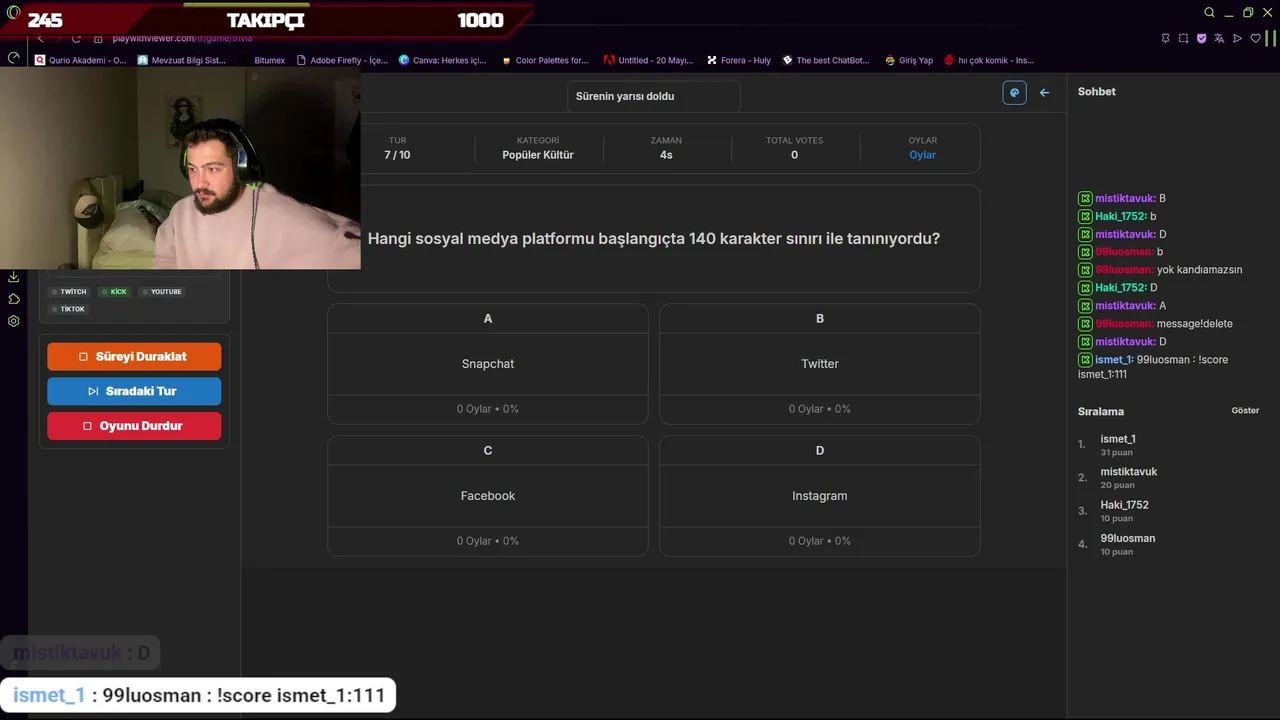This screenshot has height=720, width=1280.
Task: Open the settings gear icon in sidebar
Action: (x=13, y=321)
